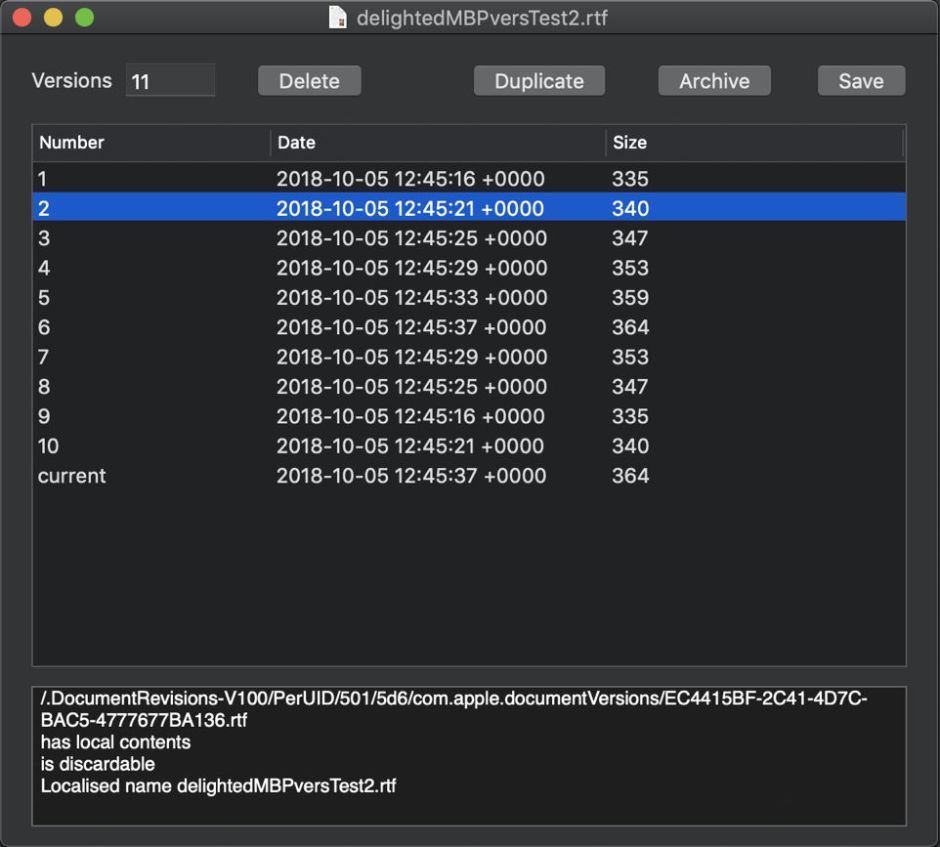940x847 pixels.
Task: Select version 5 dated 12:45:33
Action: (x=468, y=298)
